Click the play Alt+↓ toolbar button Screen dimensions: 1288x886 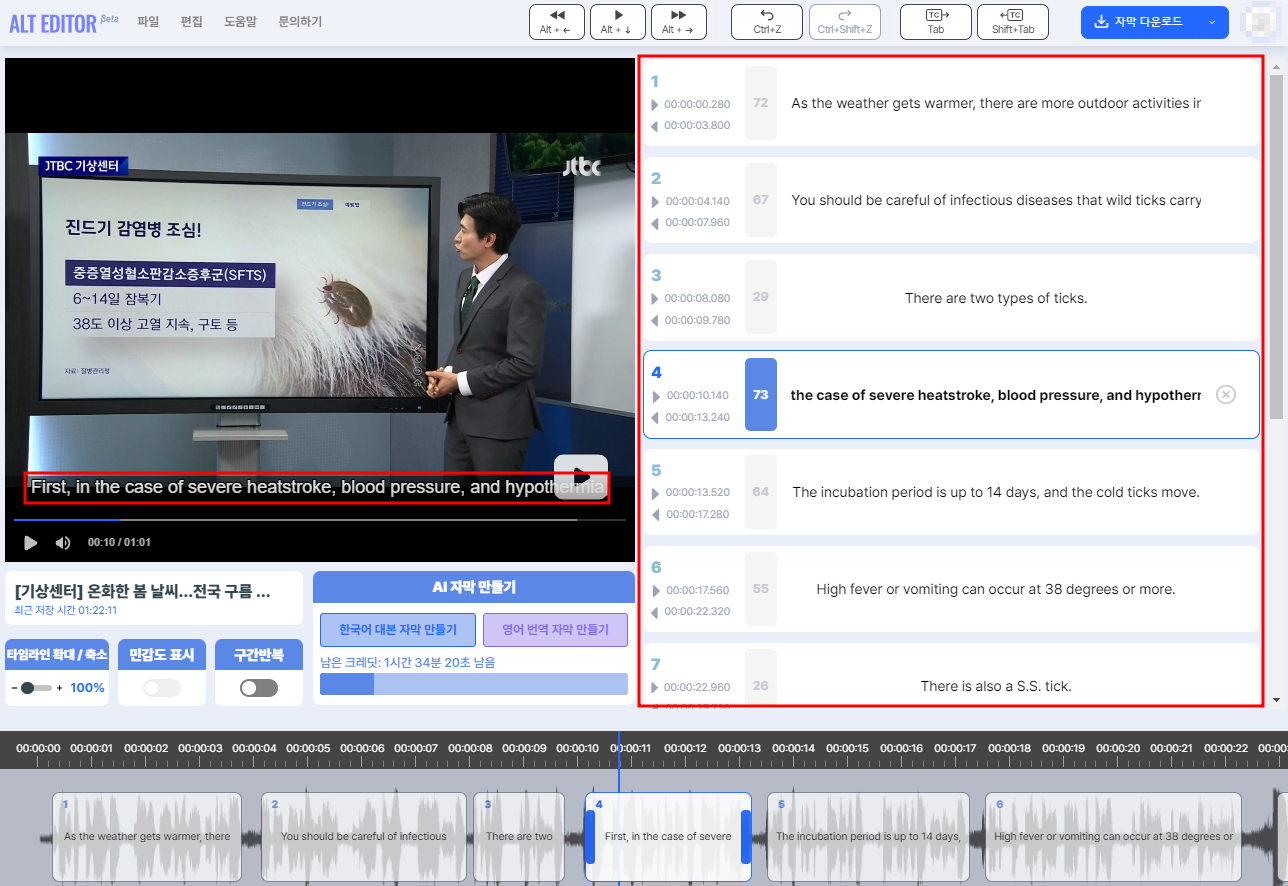(618, 21)
